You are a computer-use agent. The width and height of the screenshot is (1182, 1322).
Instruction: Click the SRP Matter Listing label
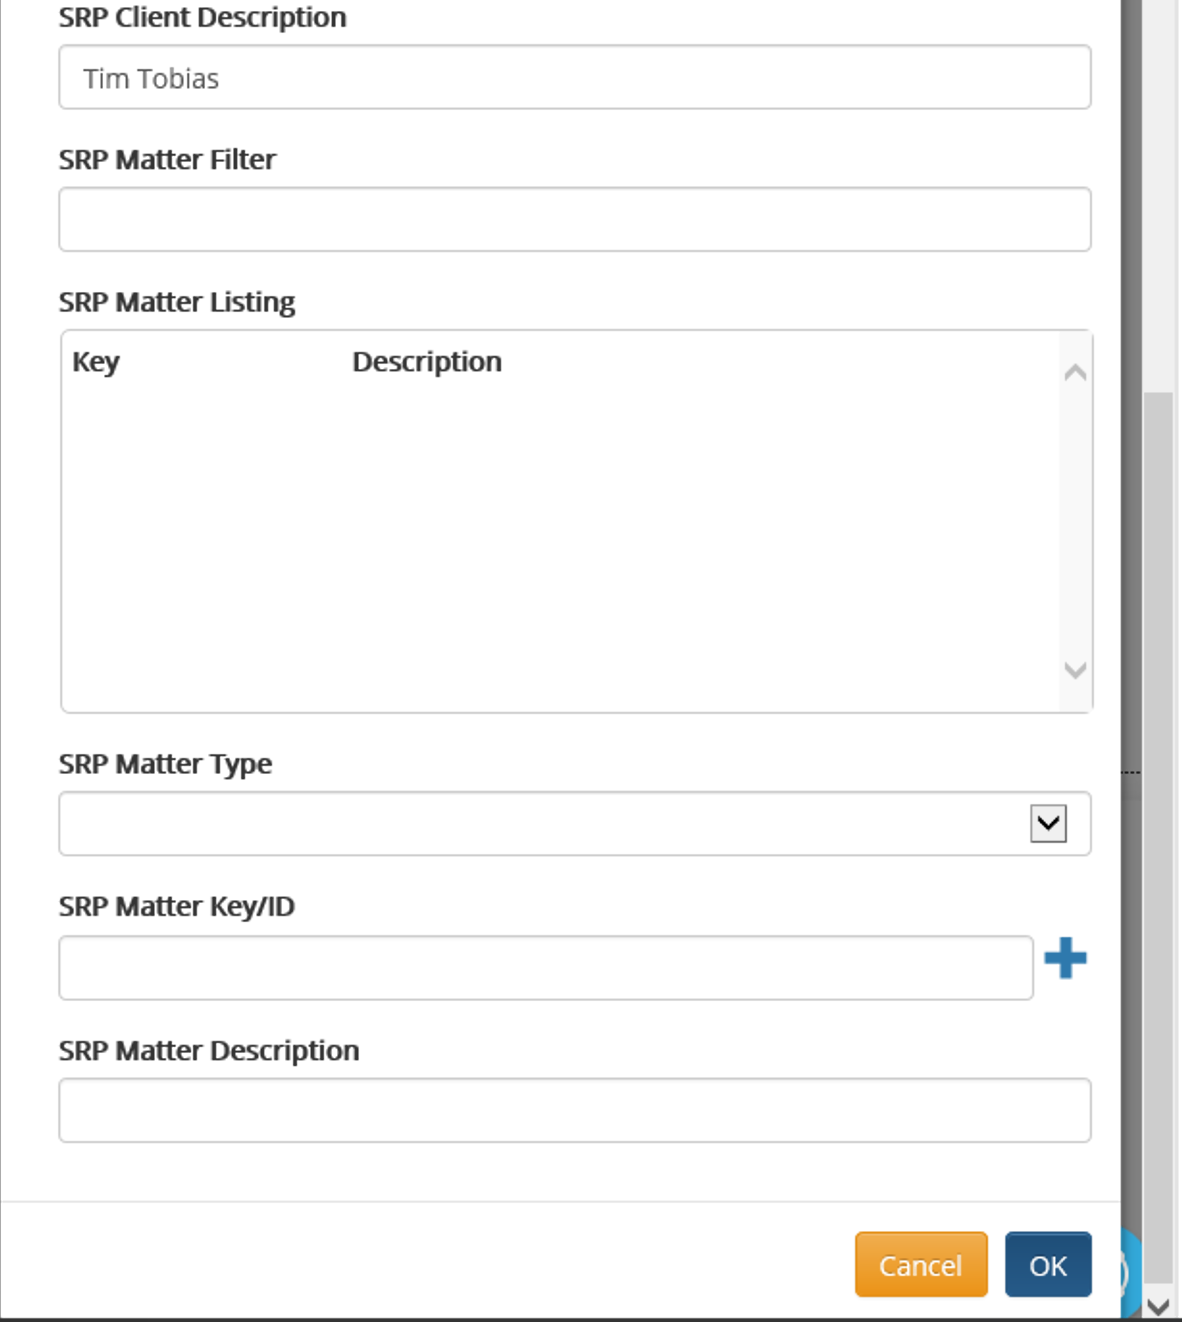[x=177, y=302]
